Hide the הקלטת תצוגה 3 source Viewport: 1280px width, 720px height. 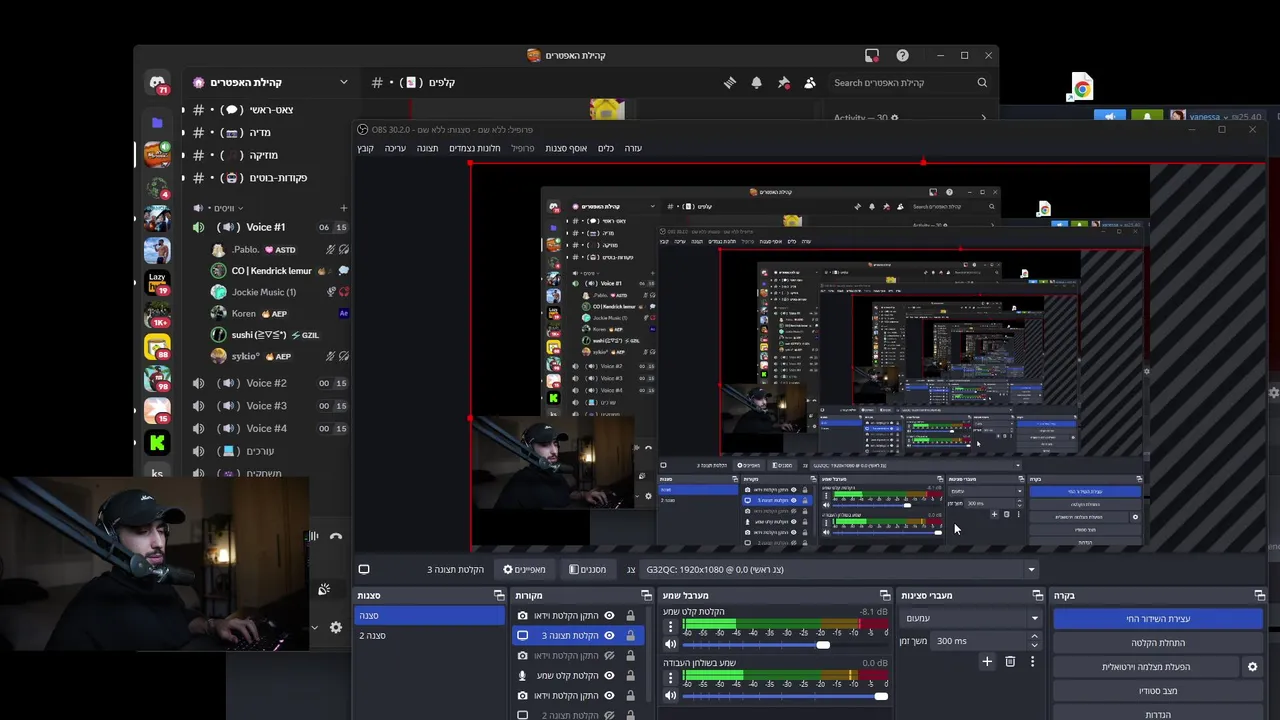pos(609,635)
